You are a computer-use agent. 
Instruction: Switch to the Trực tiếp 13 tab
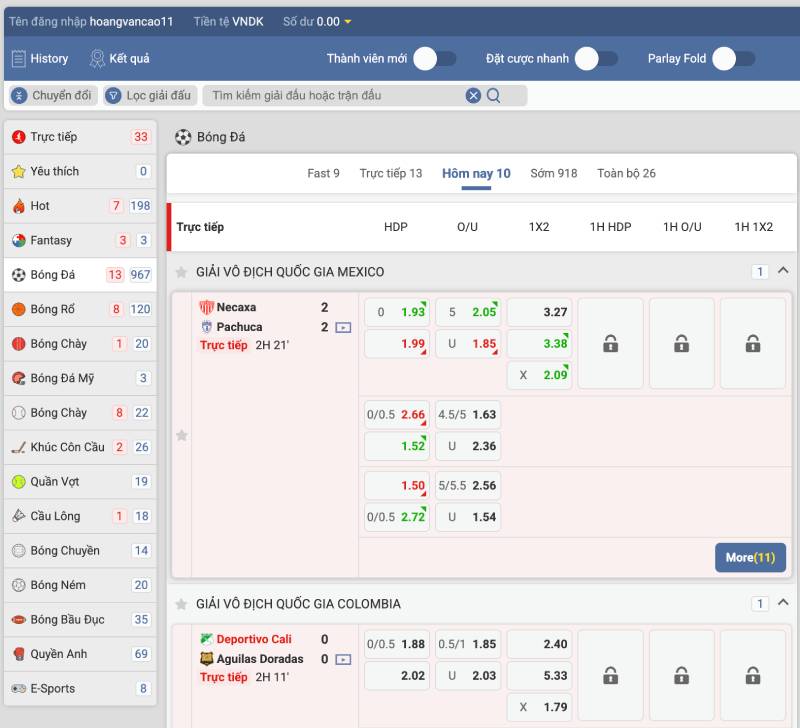(x=390, y=173)
